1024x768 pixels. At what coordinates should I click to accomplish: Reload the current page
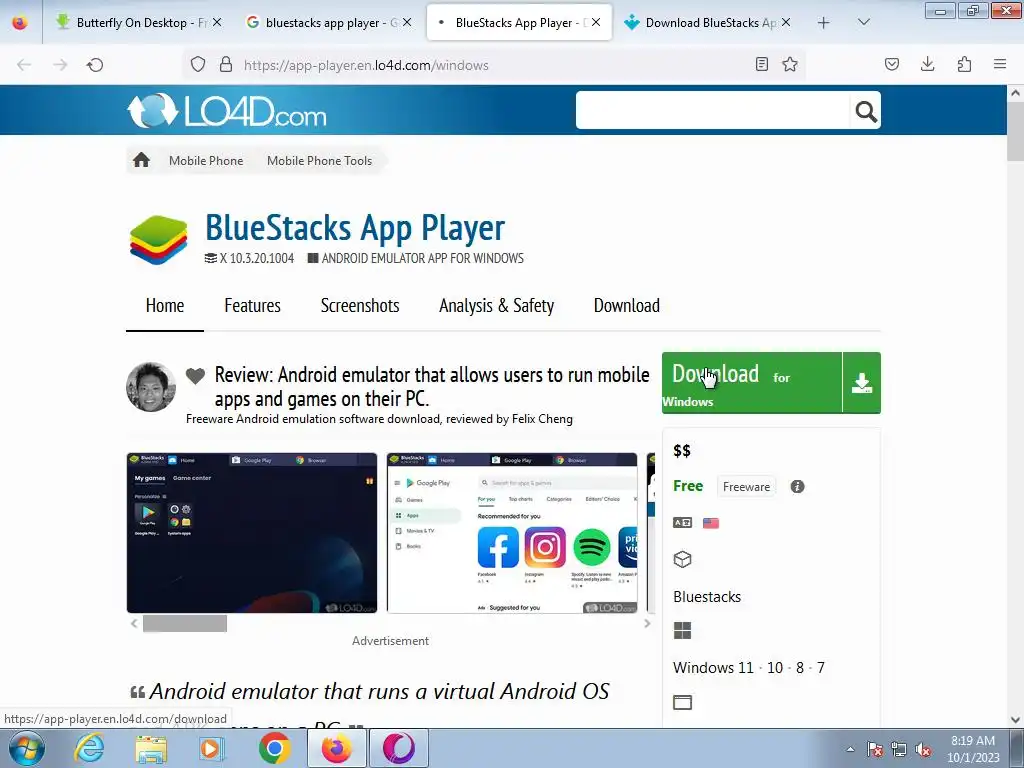95,65
